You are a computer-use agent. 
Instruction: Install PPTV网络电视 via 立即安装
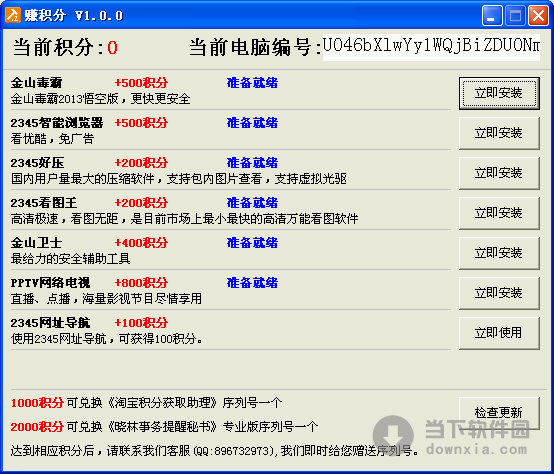point(499,293)
